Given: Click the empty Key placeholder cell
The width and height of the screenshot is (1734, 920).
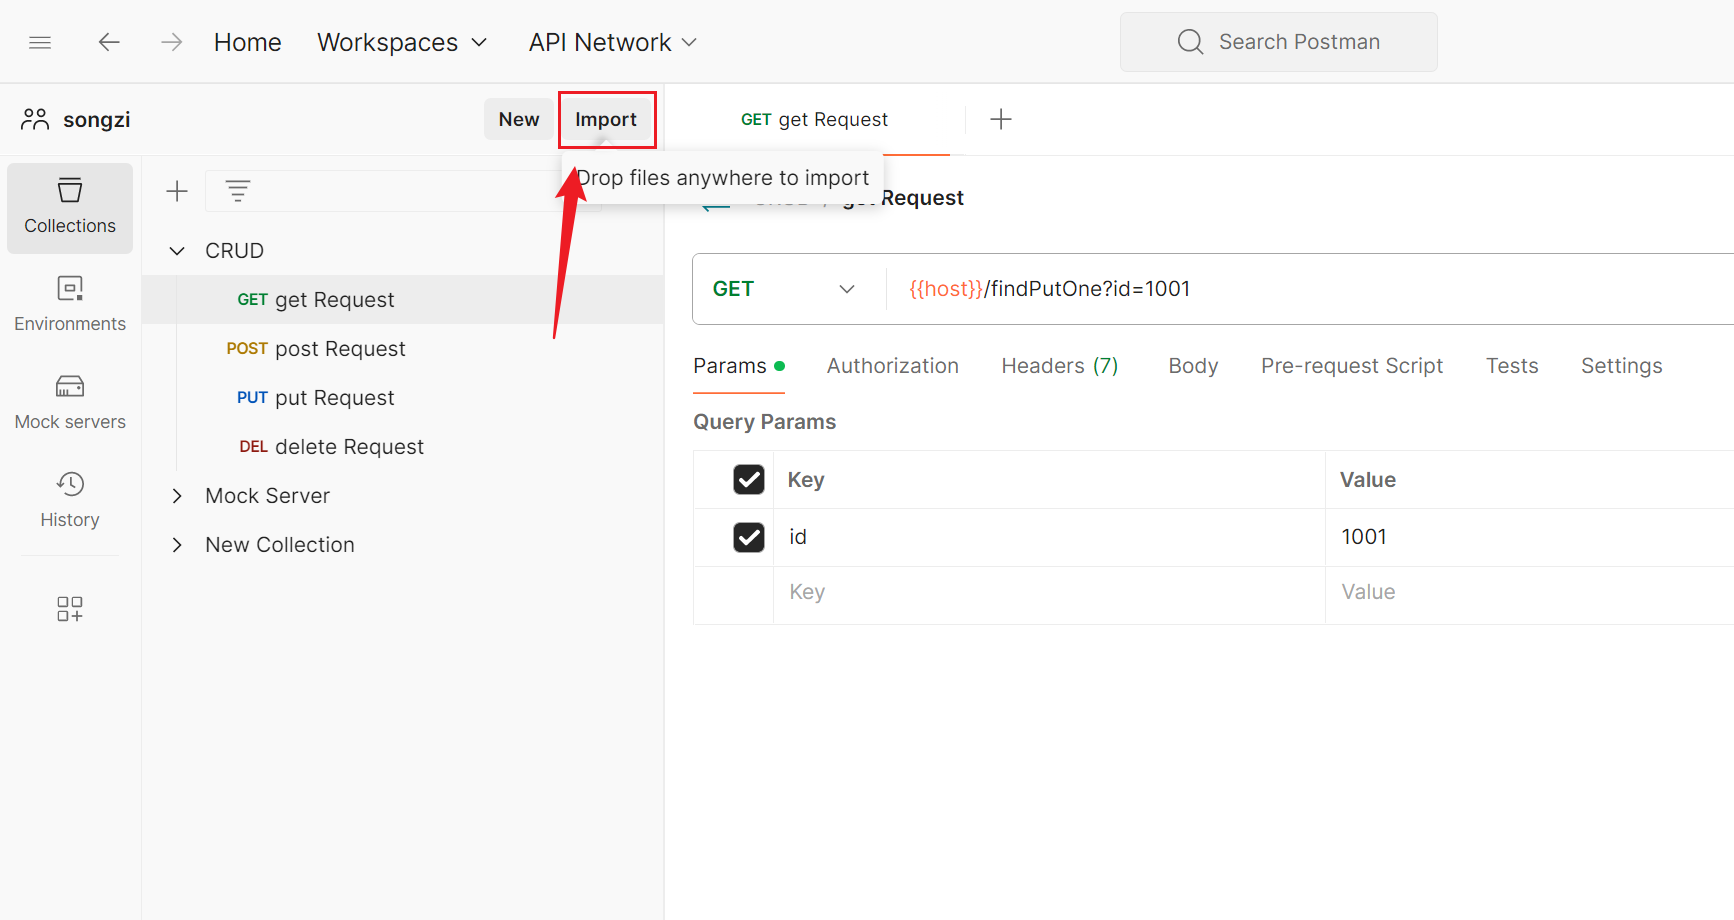Looking at the screenshot, I should pyautogui.click(x=1050, y=593).
